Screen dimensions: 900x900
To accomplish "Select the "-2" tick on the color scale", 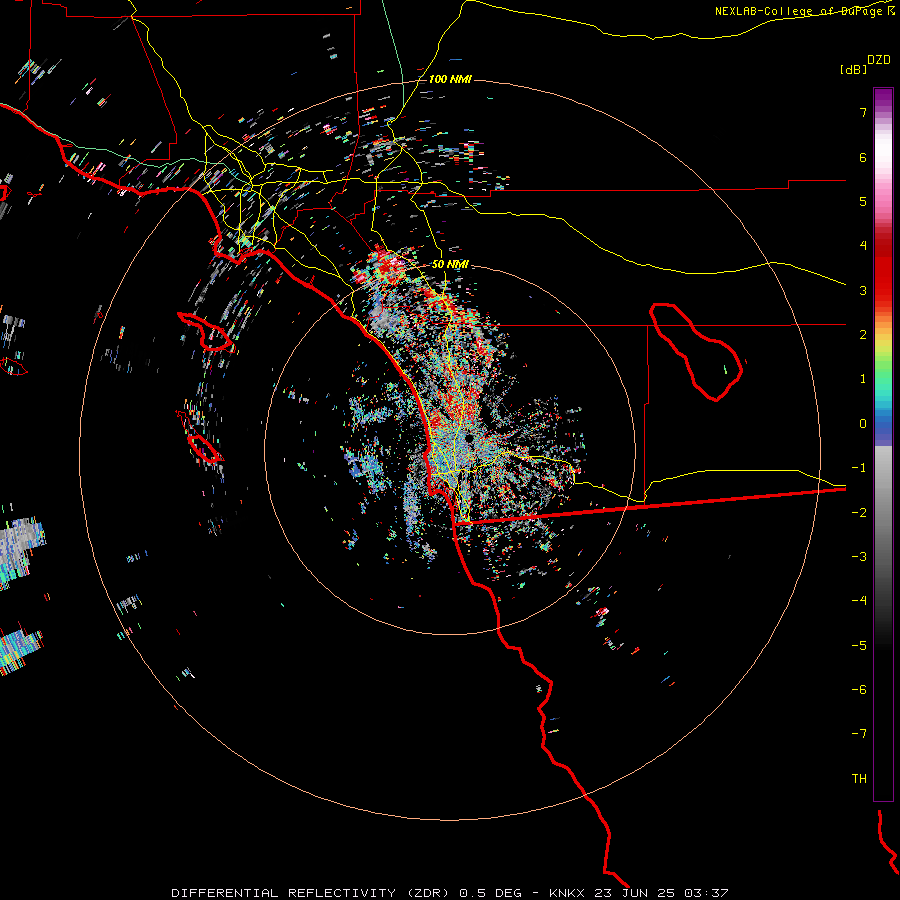I will coord(859,512).
